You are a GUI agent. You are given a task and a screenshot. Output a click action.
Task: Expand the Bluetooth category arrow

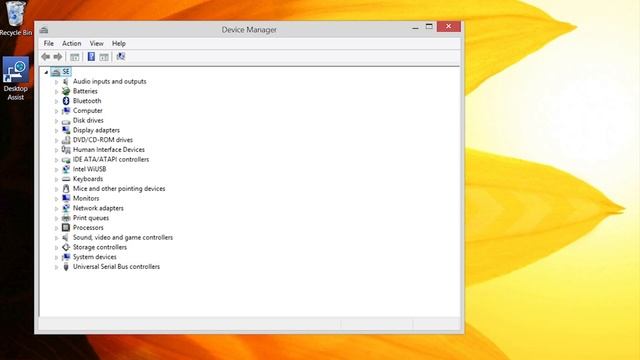click(x=56, y=101)
